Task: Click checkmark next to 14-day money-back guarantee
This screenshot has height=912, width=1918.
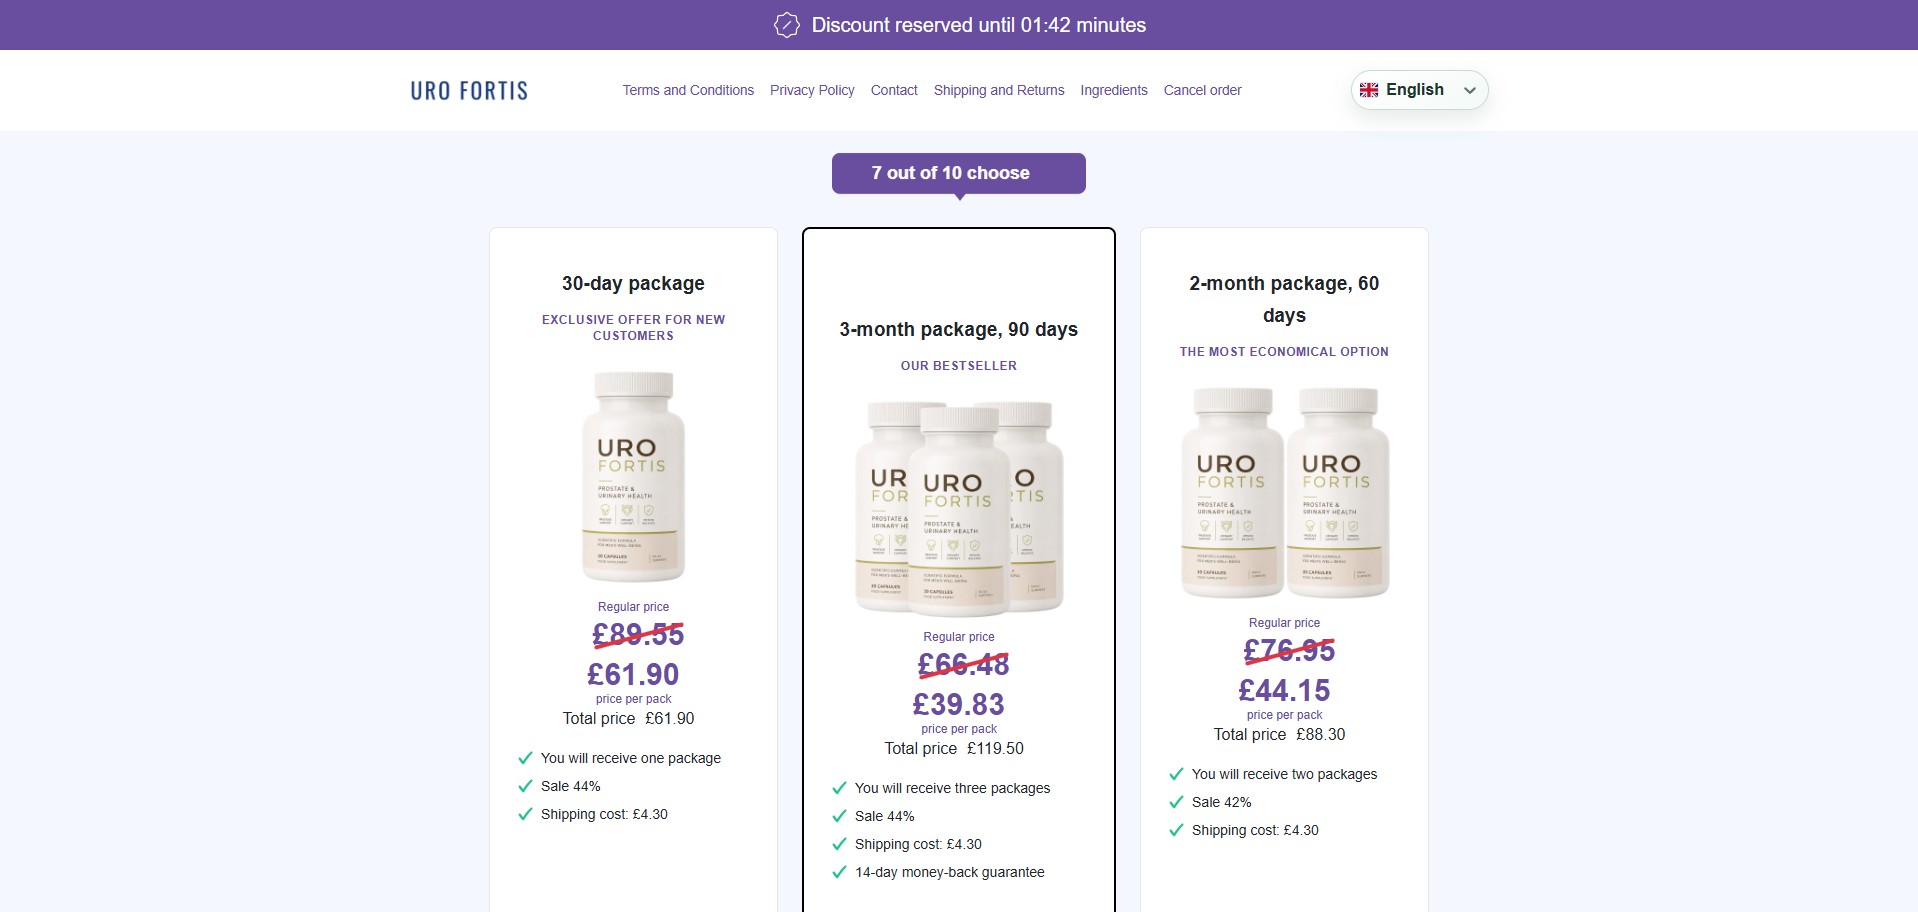Action: [x=839, y=872]
